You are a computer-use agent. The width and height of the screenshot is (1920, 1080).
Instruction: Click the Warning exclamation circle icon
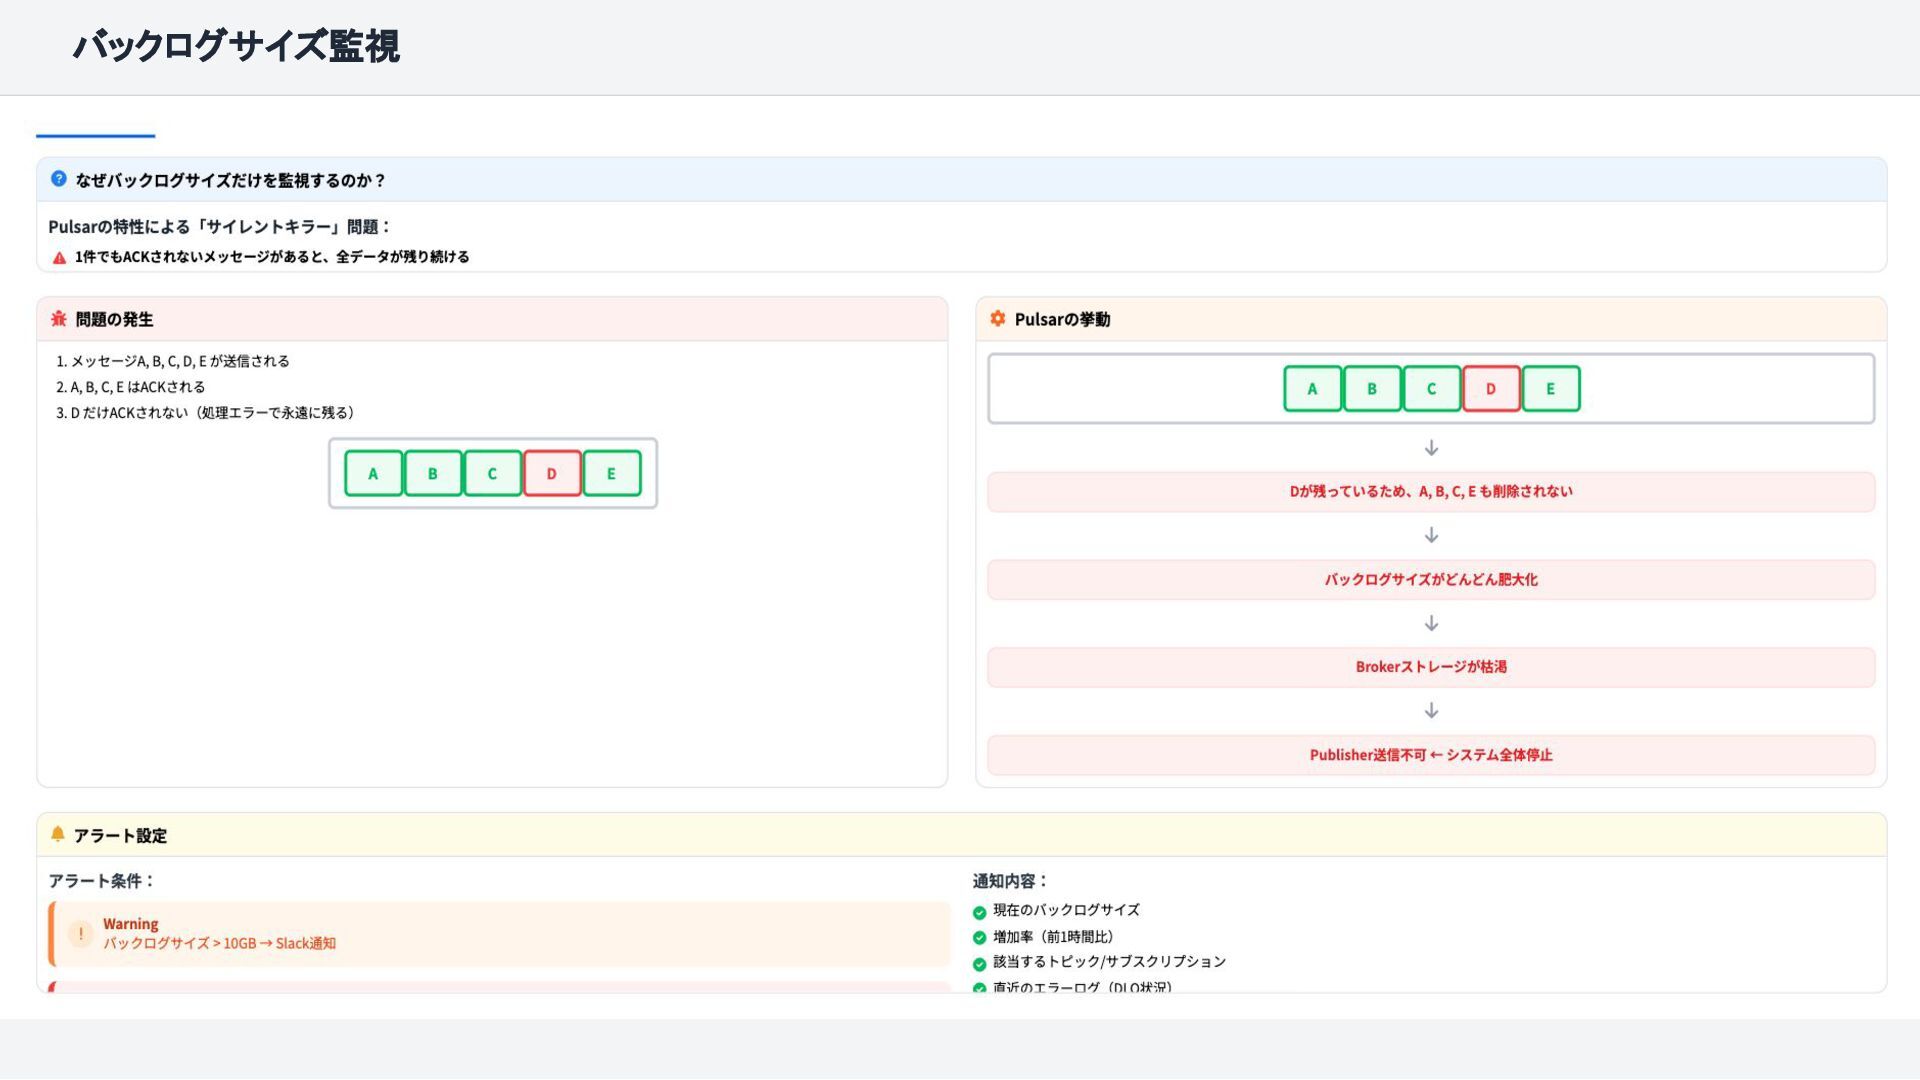[80, 934]
